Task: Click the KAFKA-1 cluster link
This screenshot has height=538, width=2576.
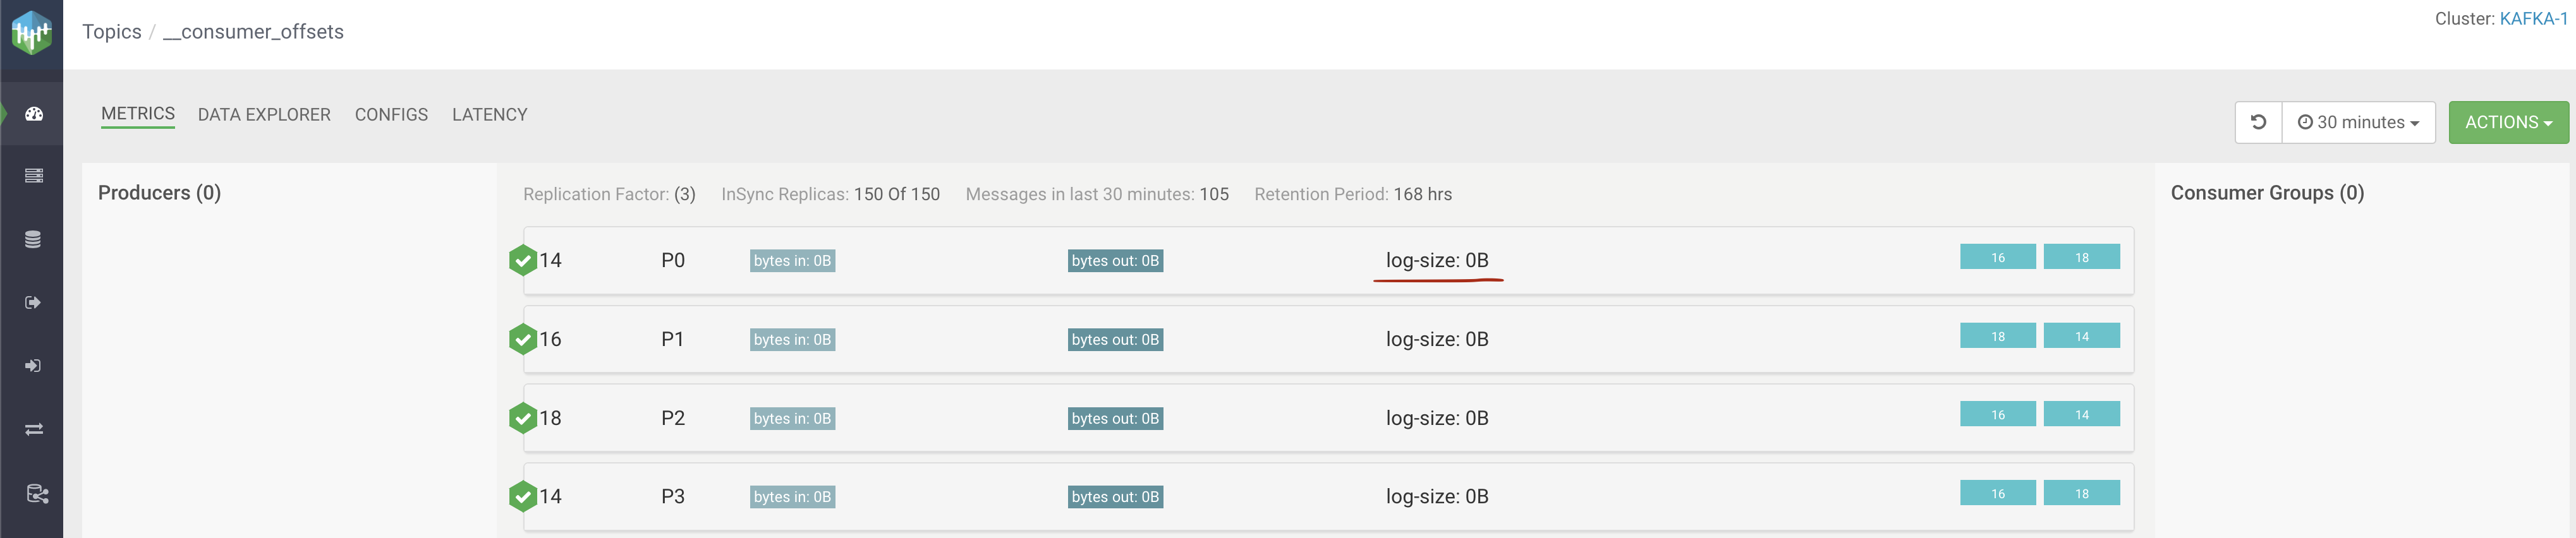Action: tap(2533, 19)
